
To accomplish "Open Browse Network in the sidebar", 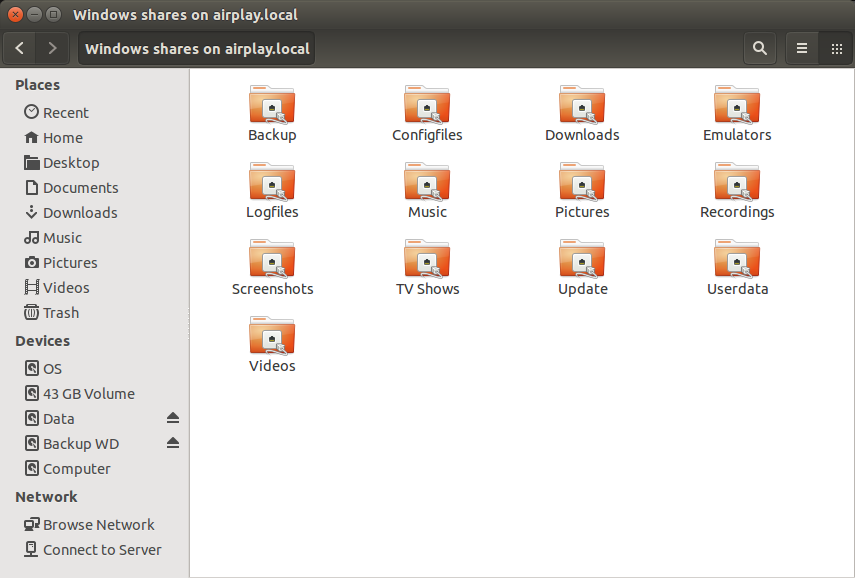I will 98,524.
